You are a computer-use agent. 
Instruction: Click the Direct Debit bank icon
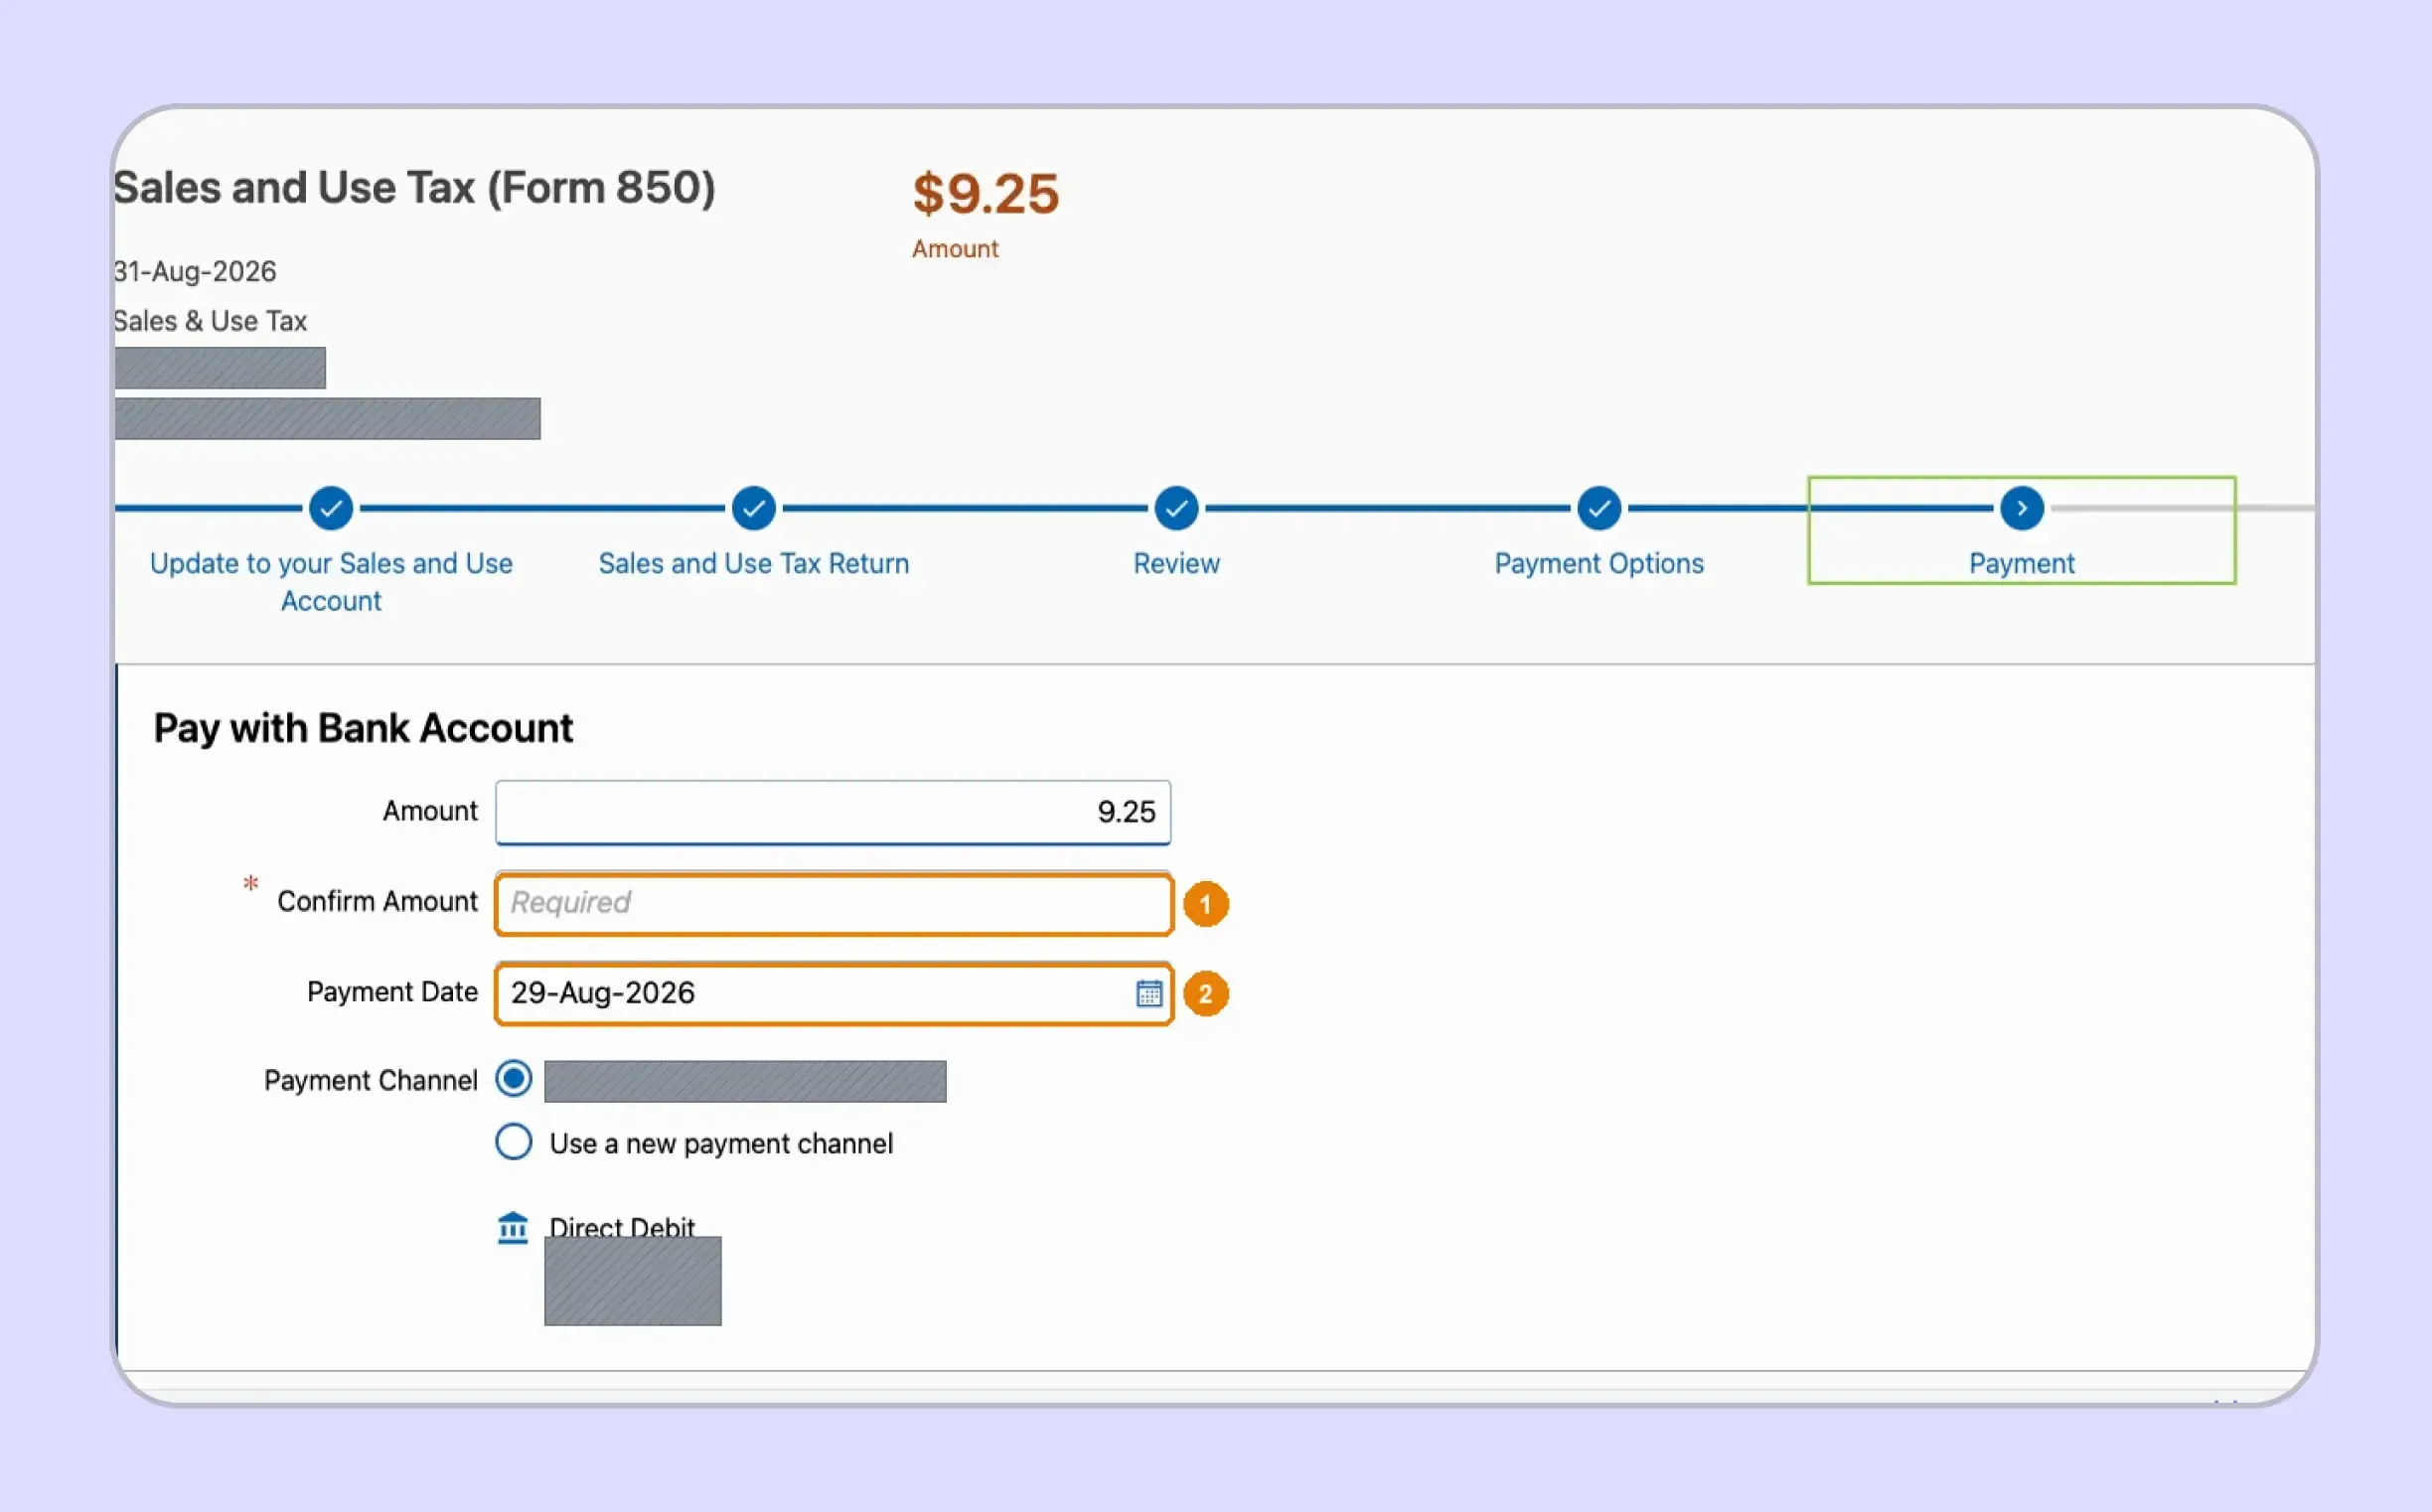513,1227
